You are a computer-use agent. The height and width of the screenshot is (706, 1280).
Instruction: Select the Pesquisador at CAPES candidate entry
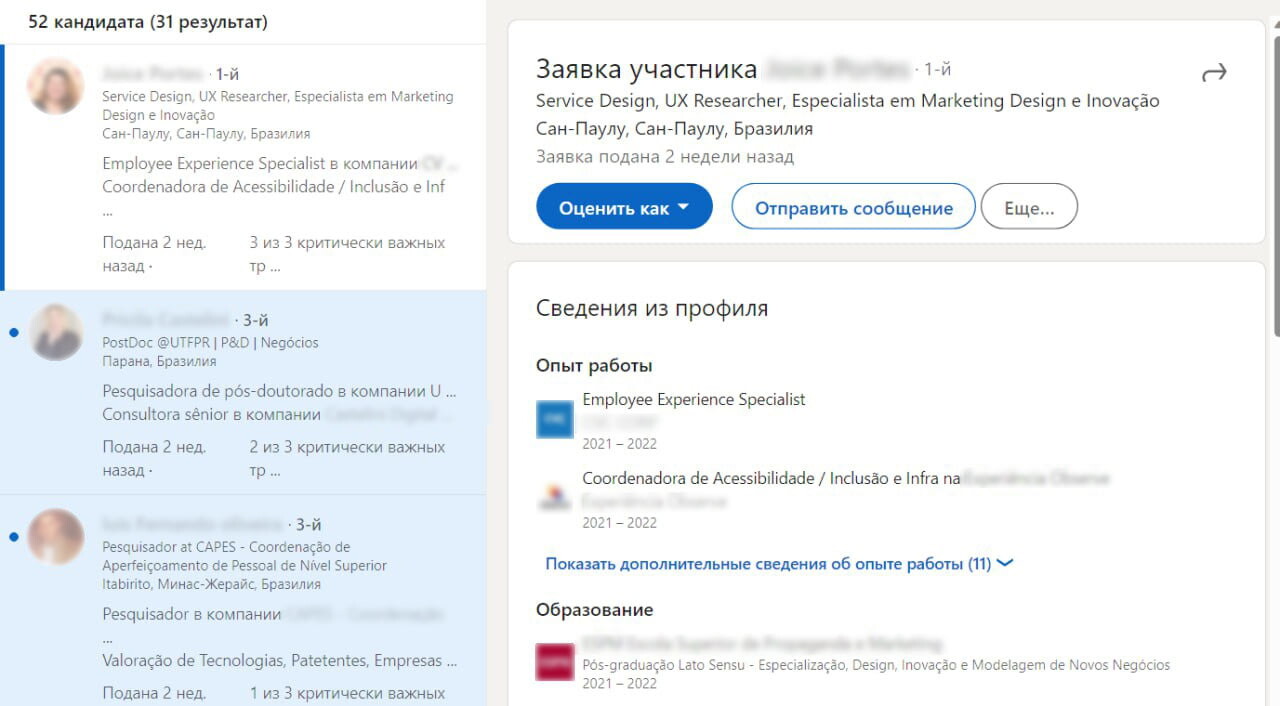tap(243, 600)
